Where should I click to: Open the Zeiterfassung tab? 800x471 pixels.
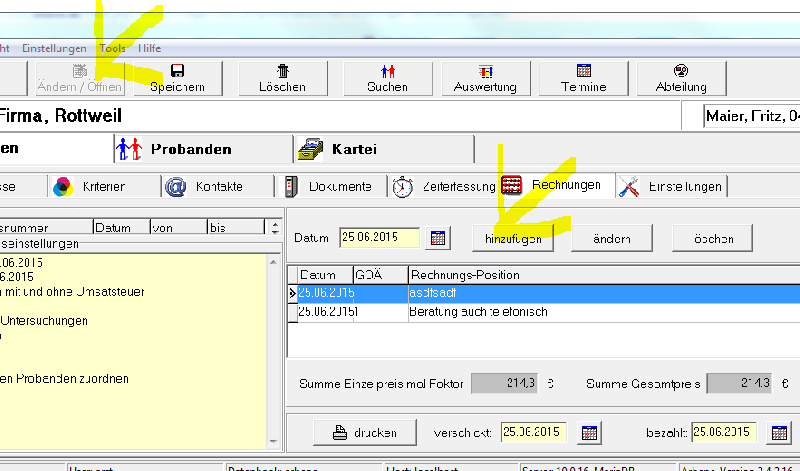pos(443,186)
